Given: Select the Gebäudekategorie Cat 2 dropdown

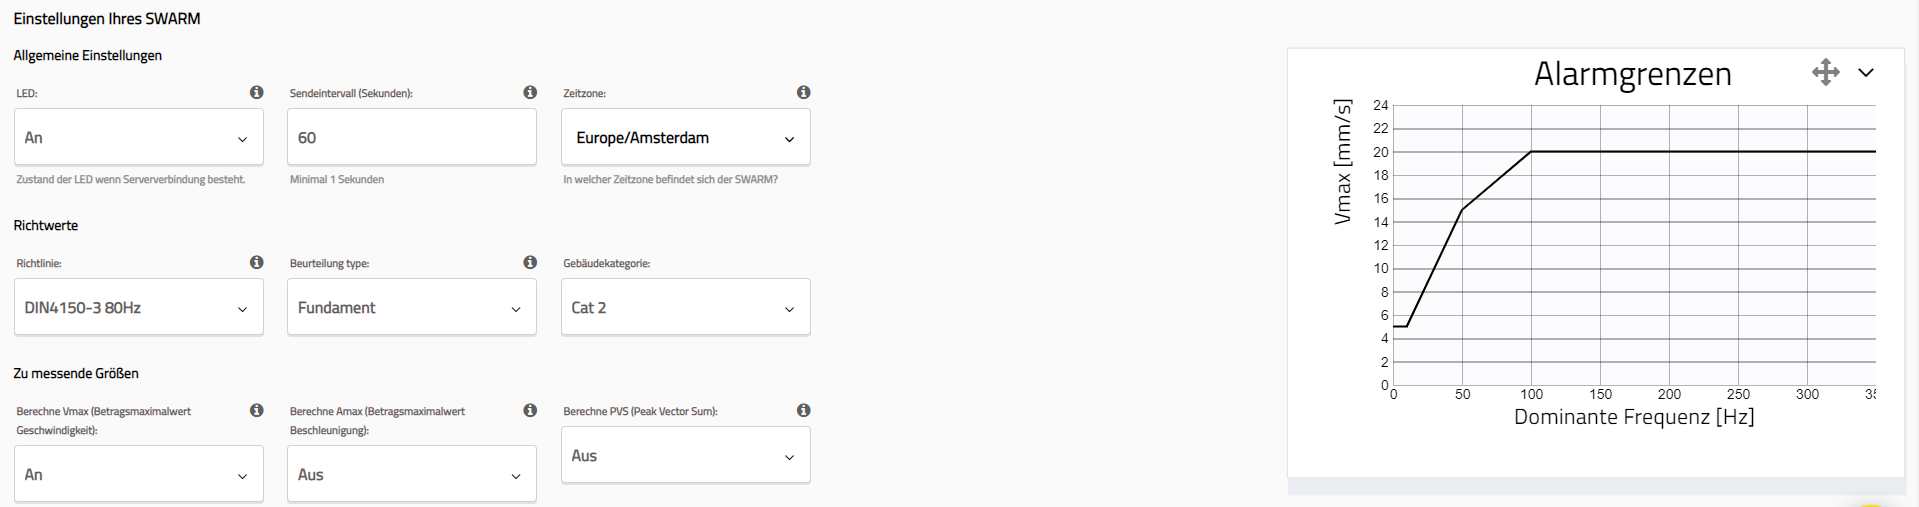Looking at the screenshot, I should [685, 307].
